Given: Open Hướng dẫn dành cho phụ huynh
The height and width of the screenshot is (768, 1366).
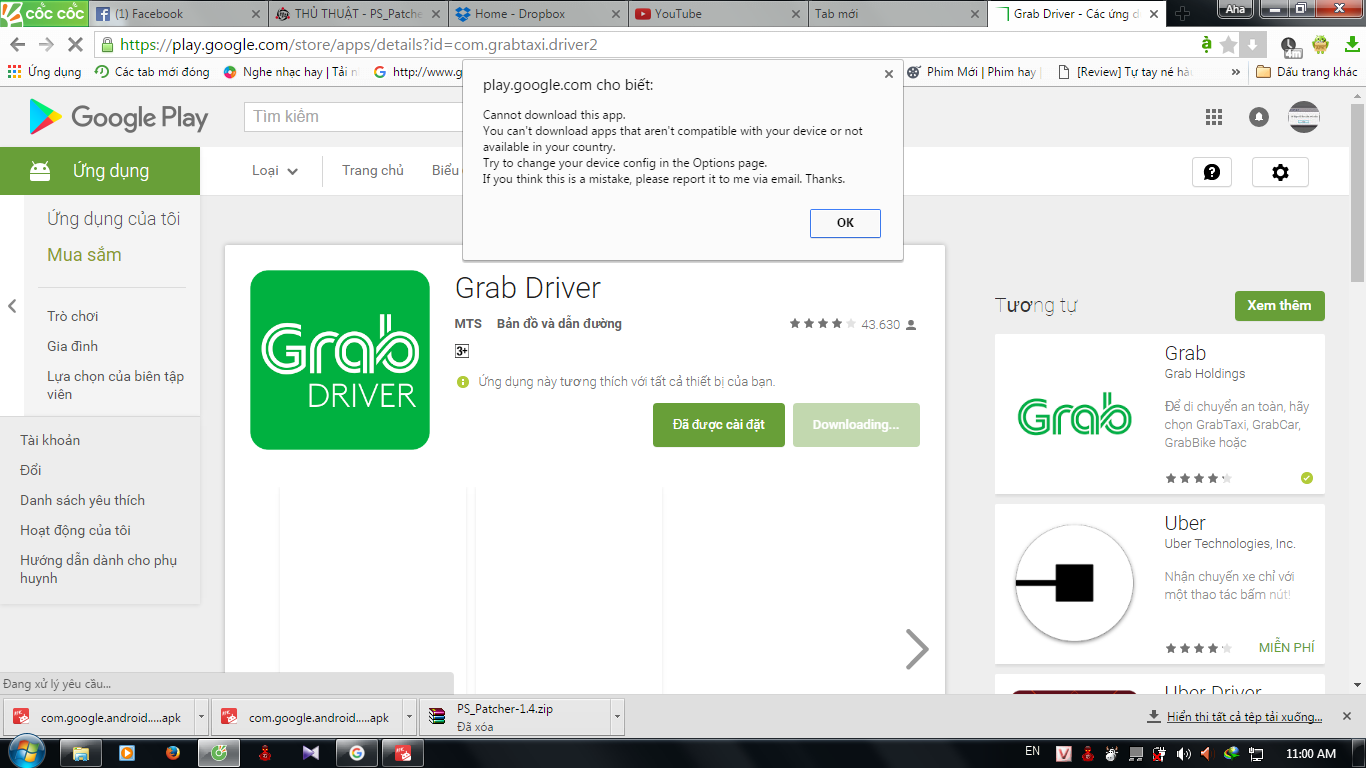Looking at the screenshot, I should click(98, 569).
